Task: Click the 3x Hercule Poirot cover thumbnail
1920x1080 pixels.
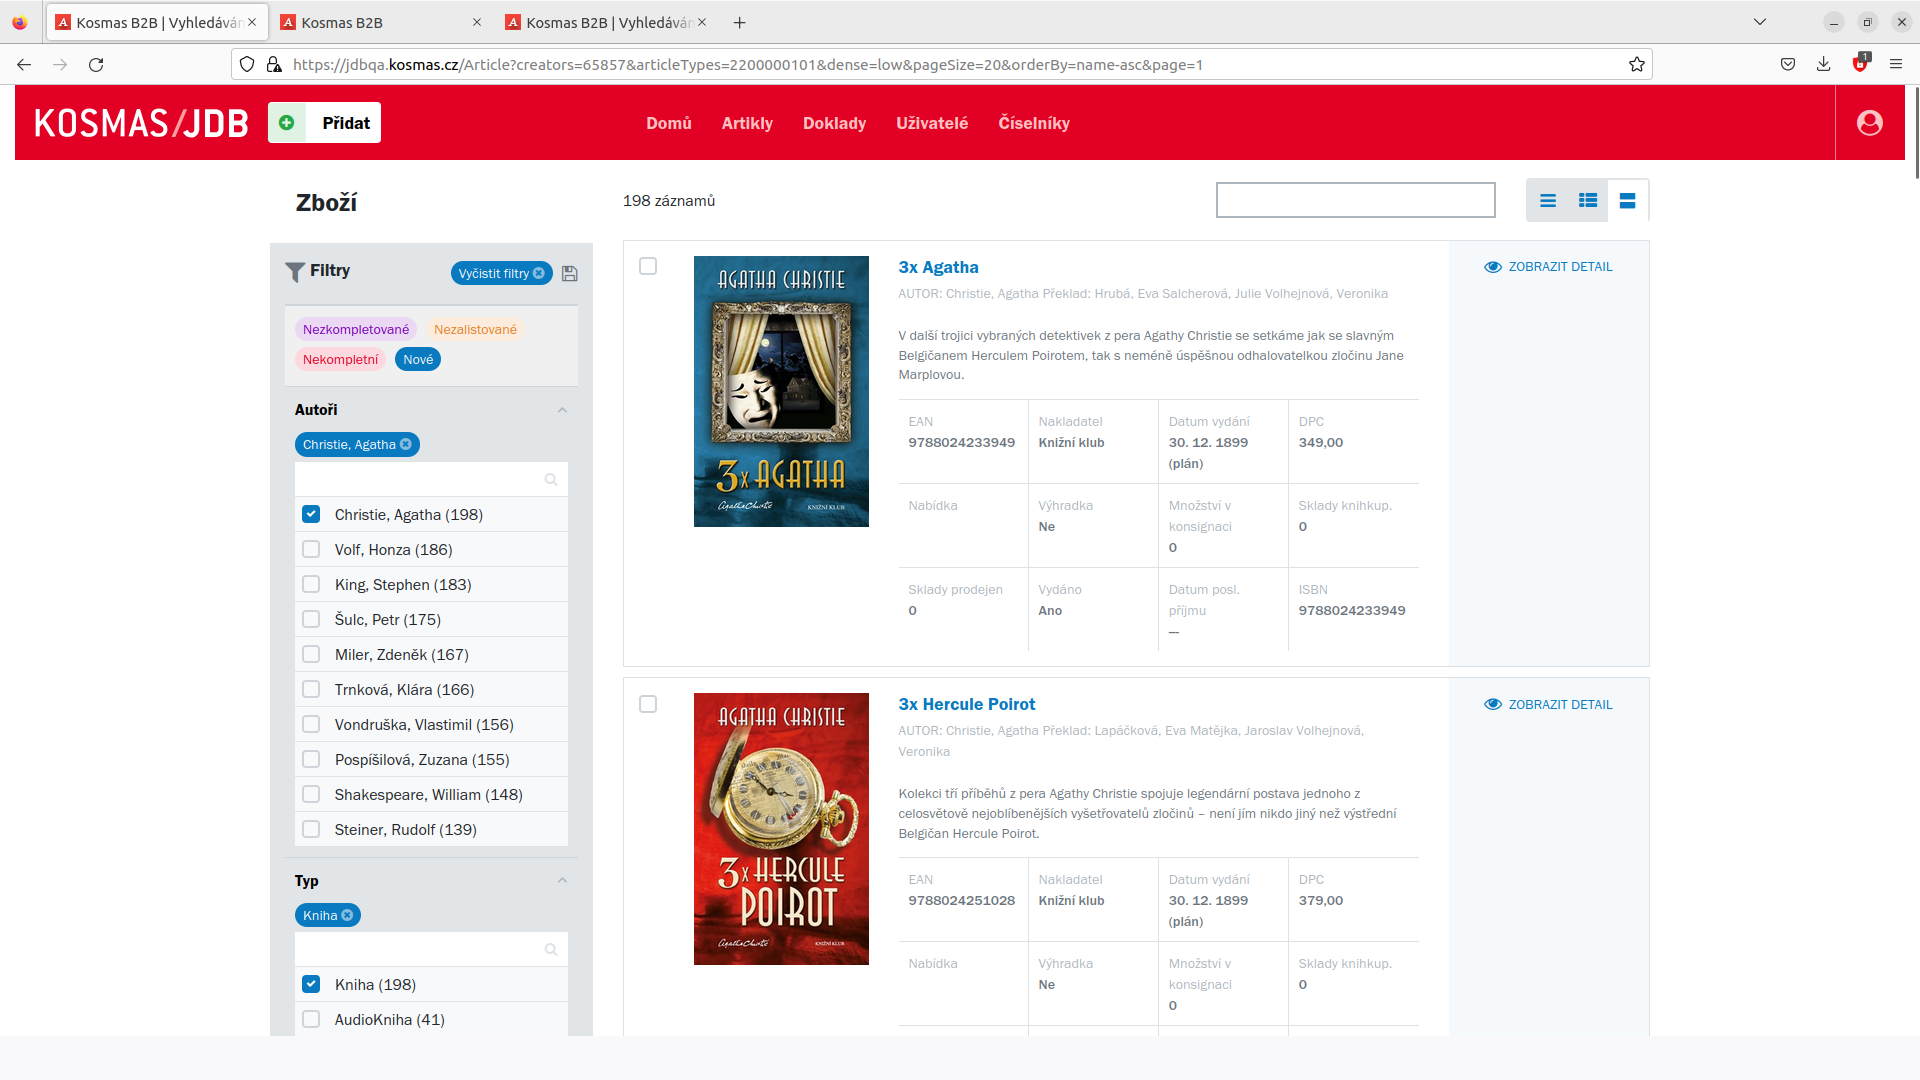Action: [781, 829]
